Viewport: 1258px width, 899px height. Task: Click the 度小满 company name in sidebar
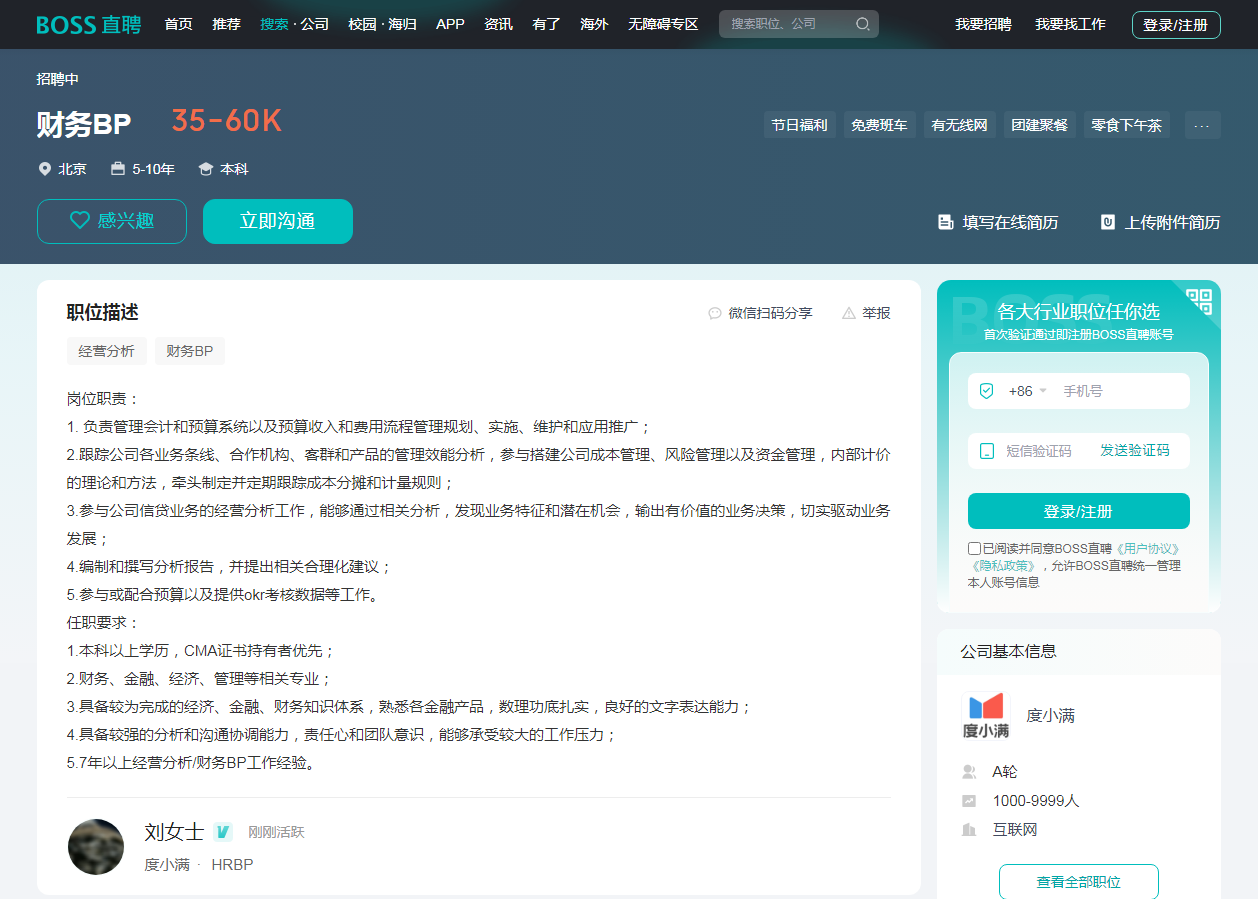[x=1051, y=716]
